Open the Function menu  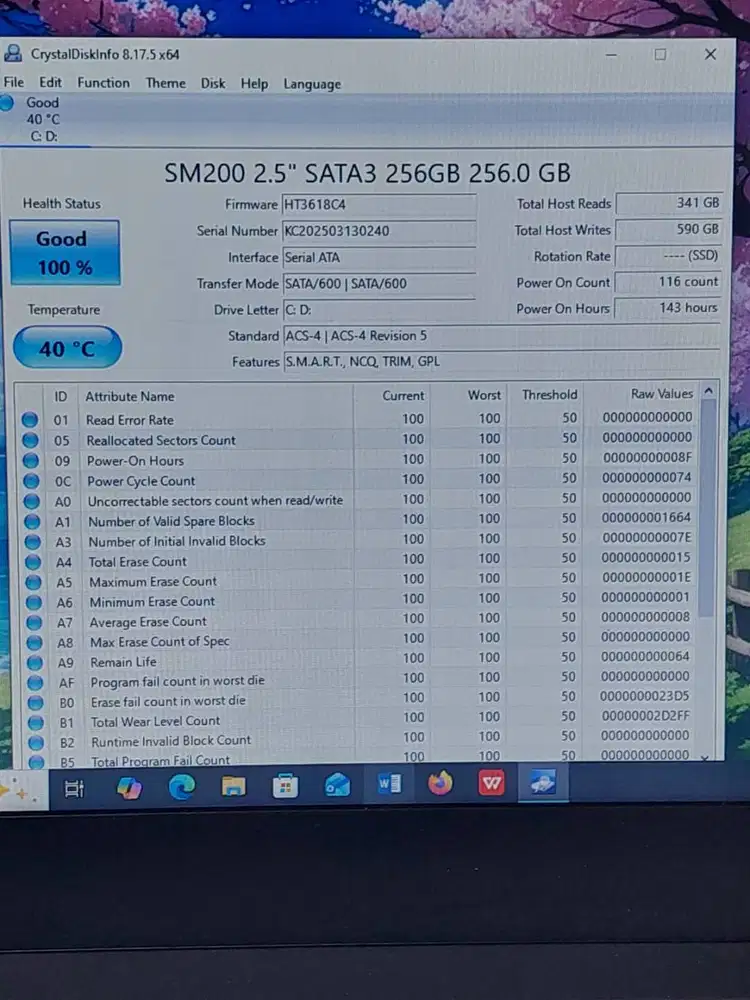(103, 83)
